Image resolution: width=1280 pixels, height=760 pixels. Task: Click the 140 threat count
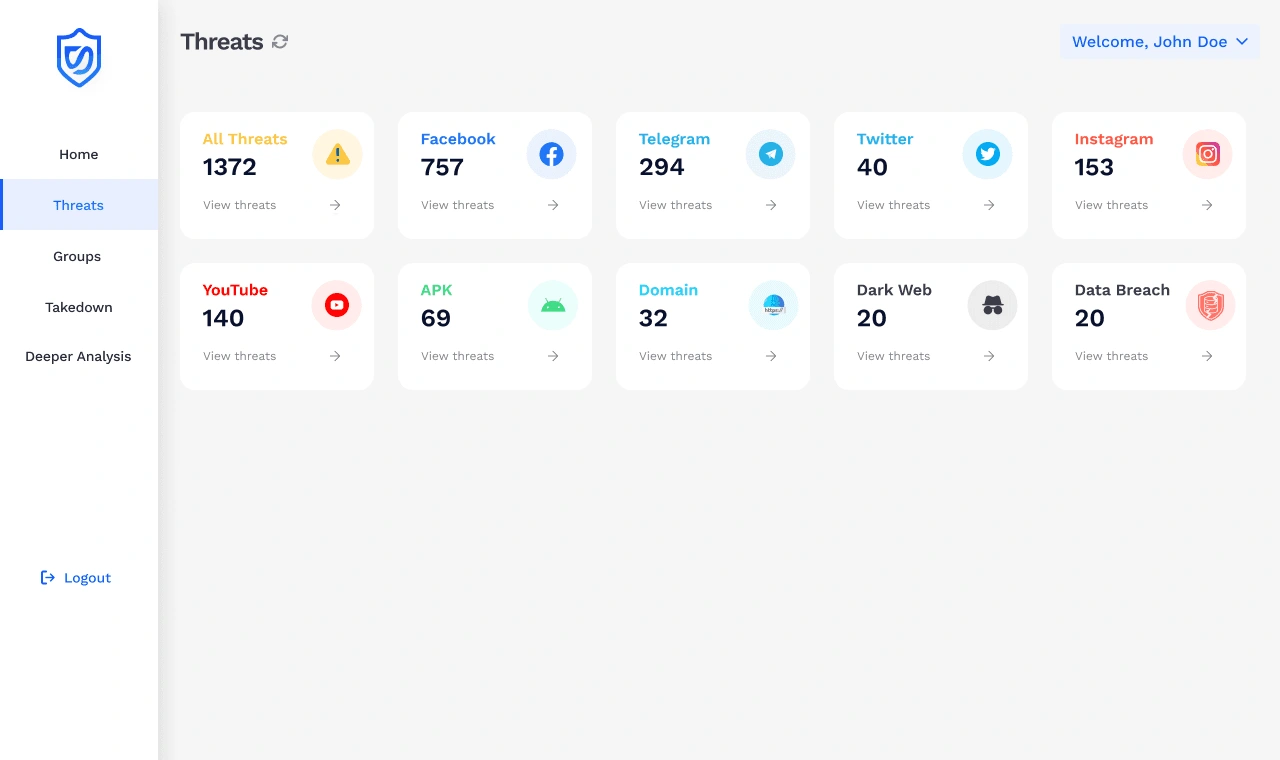[x=224, y=318]
